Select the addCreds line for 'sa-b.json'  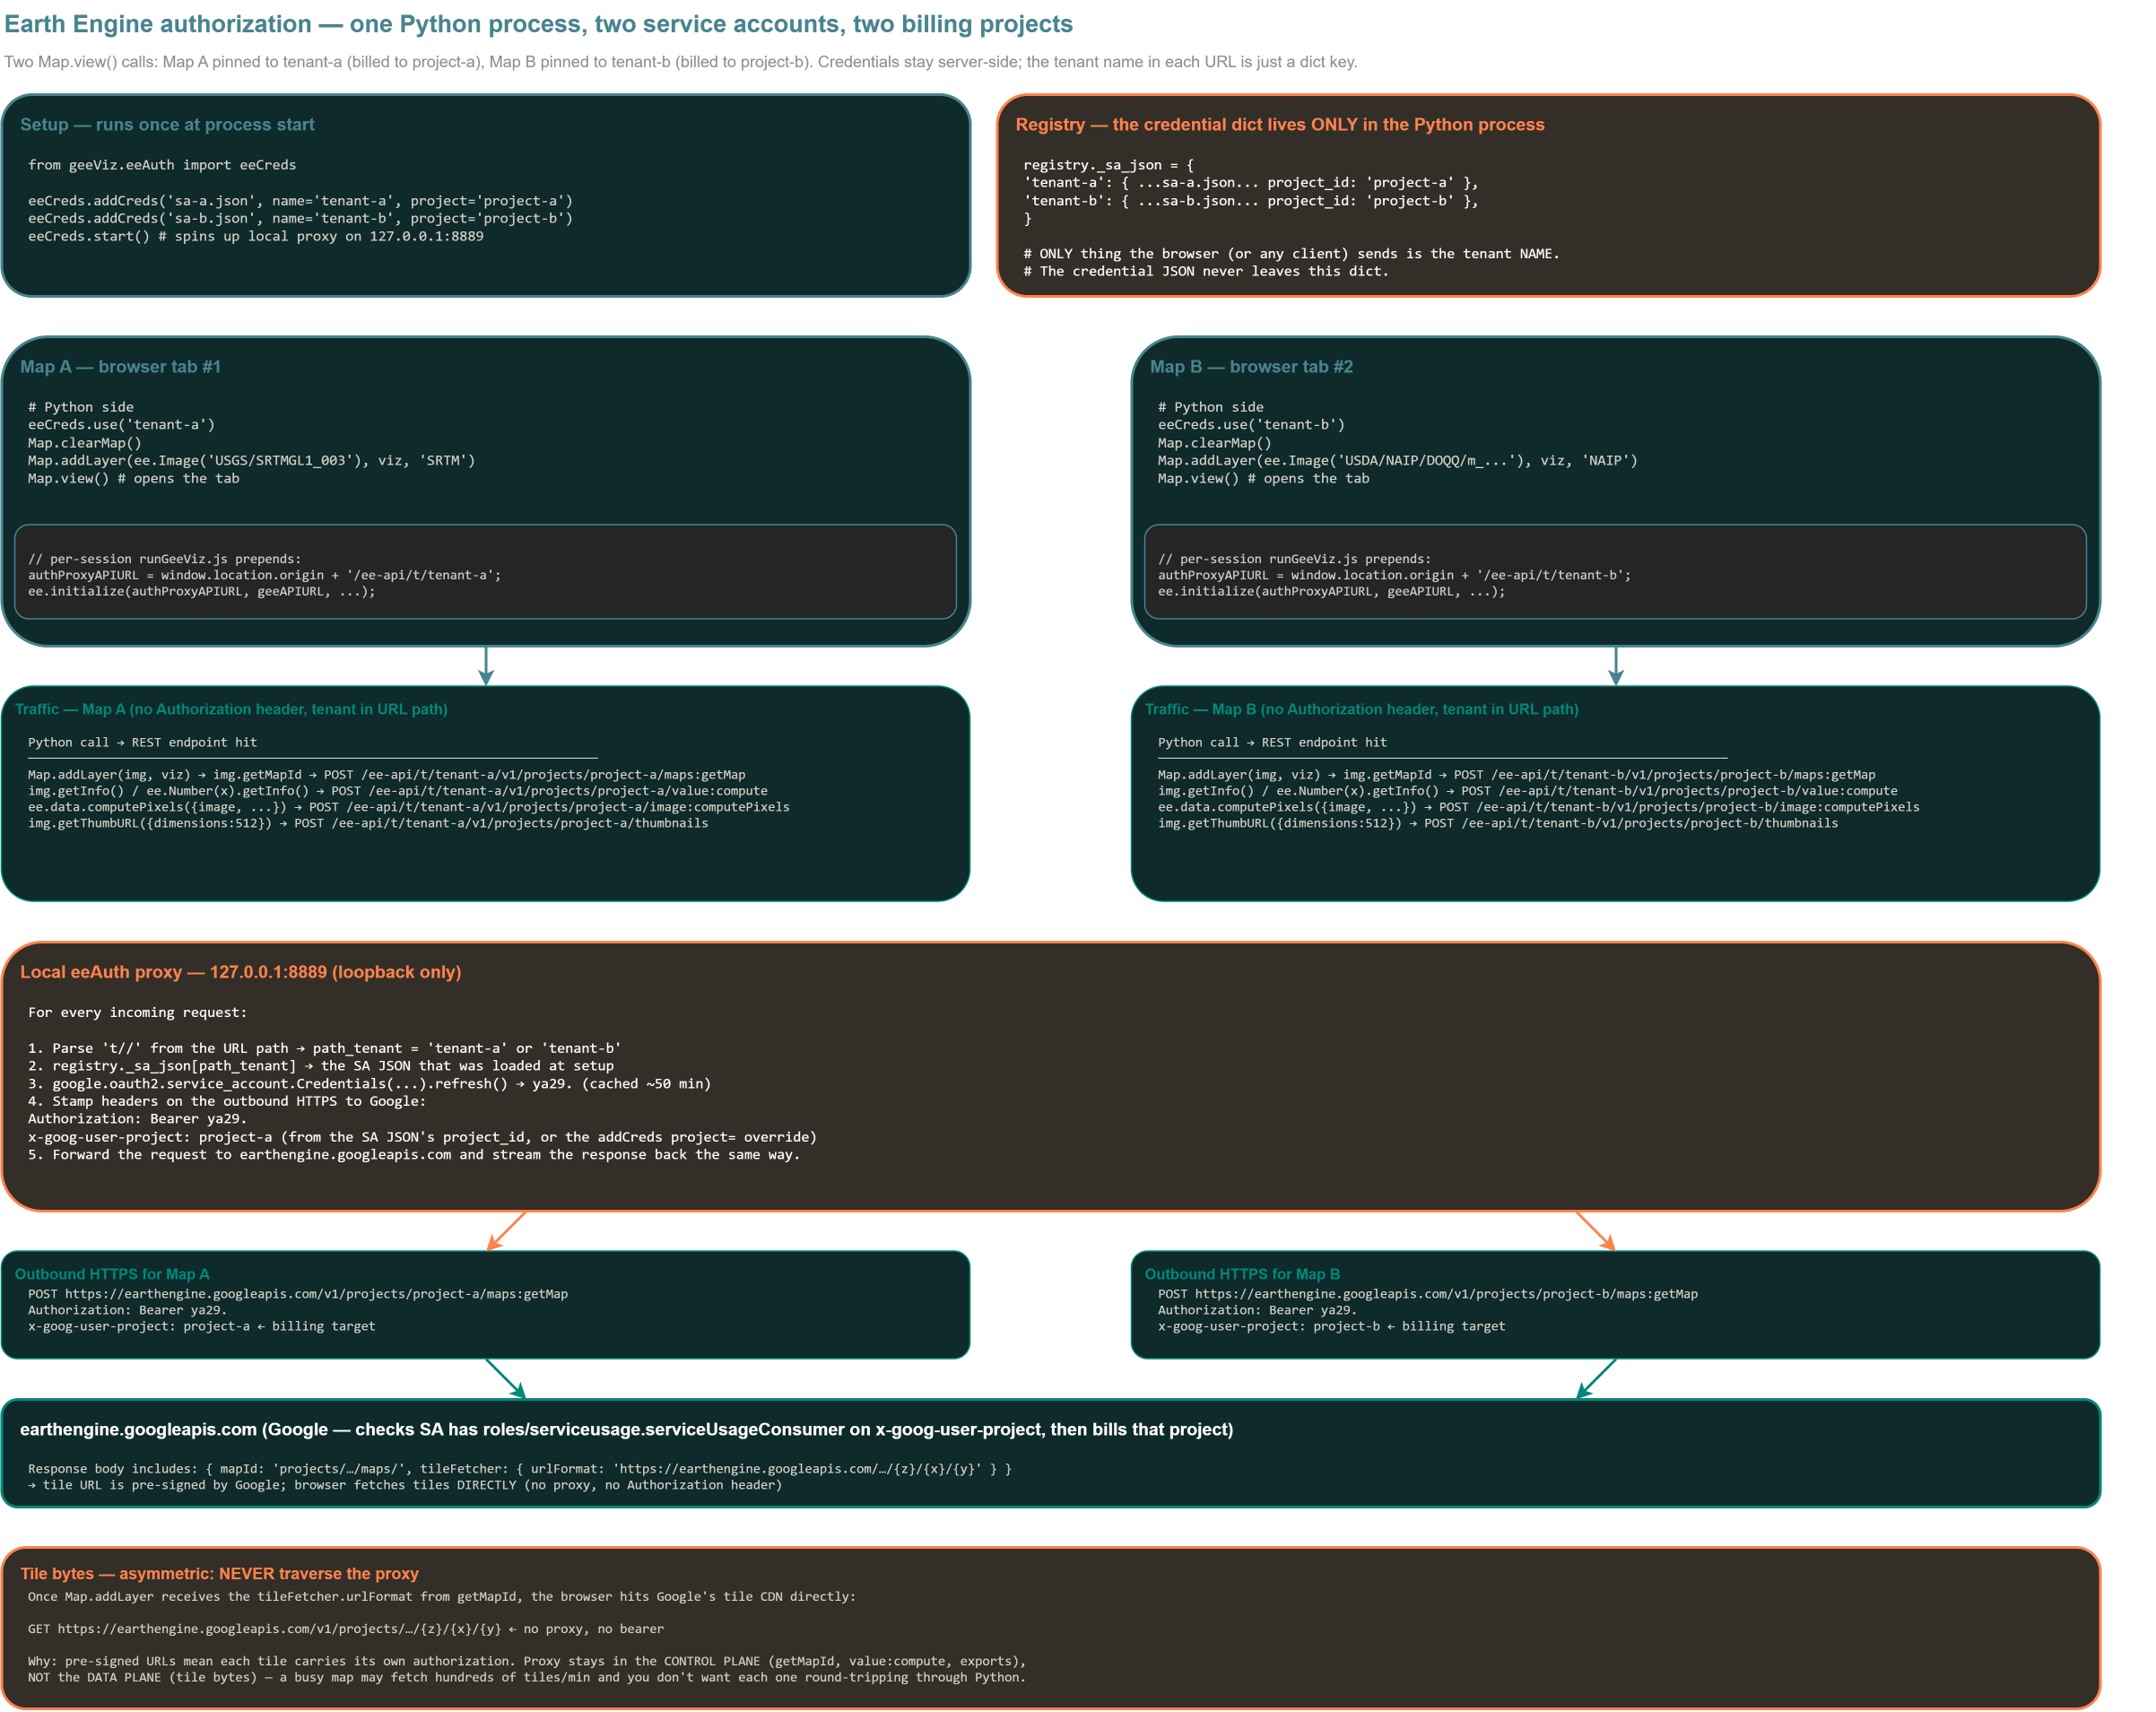301,218
